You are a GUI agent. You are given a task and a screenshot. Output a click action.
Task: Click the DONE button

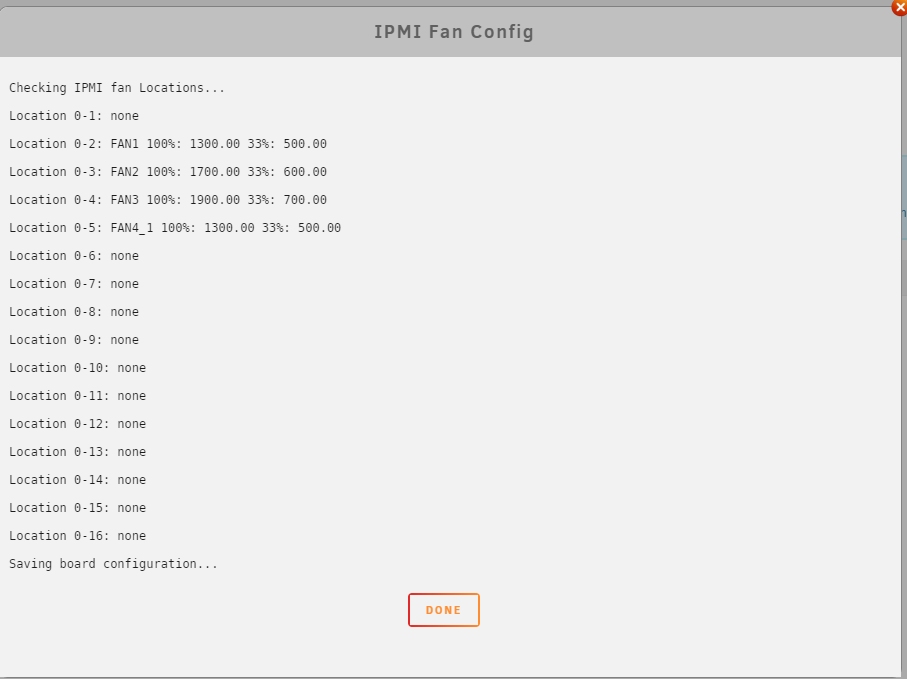[444, 610]
